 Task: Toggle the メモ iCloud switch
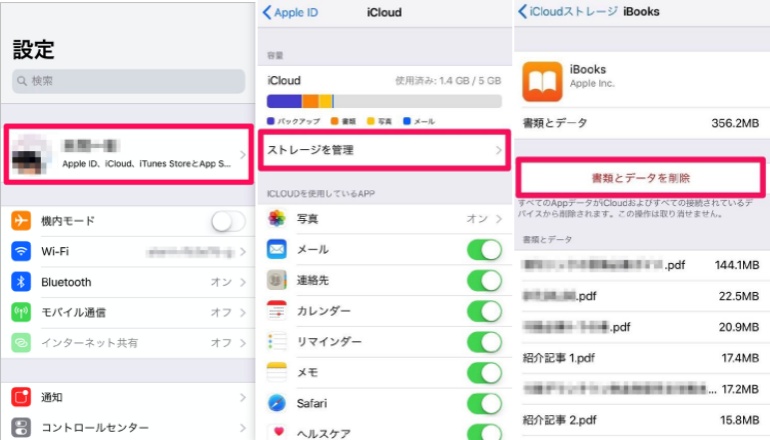[484, 373]
